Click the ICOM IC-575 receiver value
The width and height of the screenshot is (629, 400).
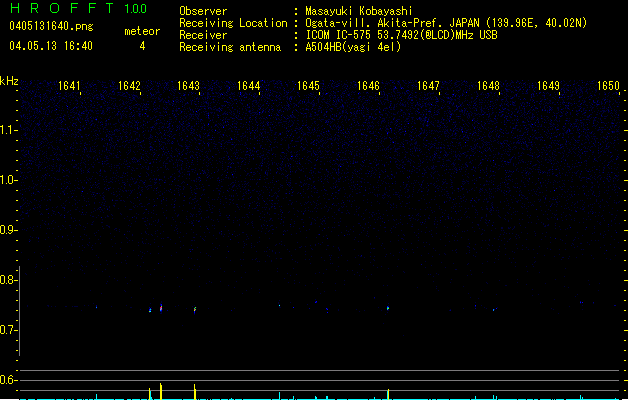click(x=401, y=35)
